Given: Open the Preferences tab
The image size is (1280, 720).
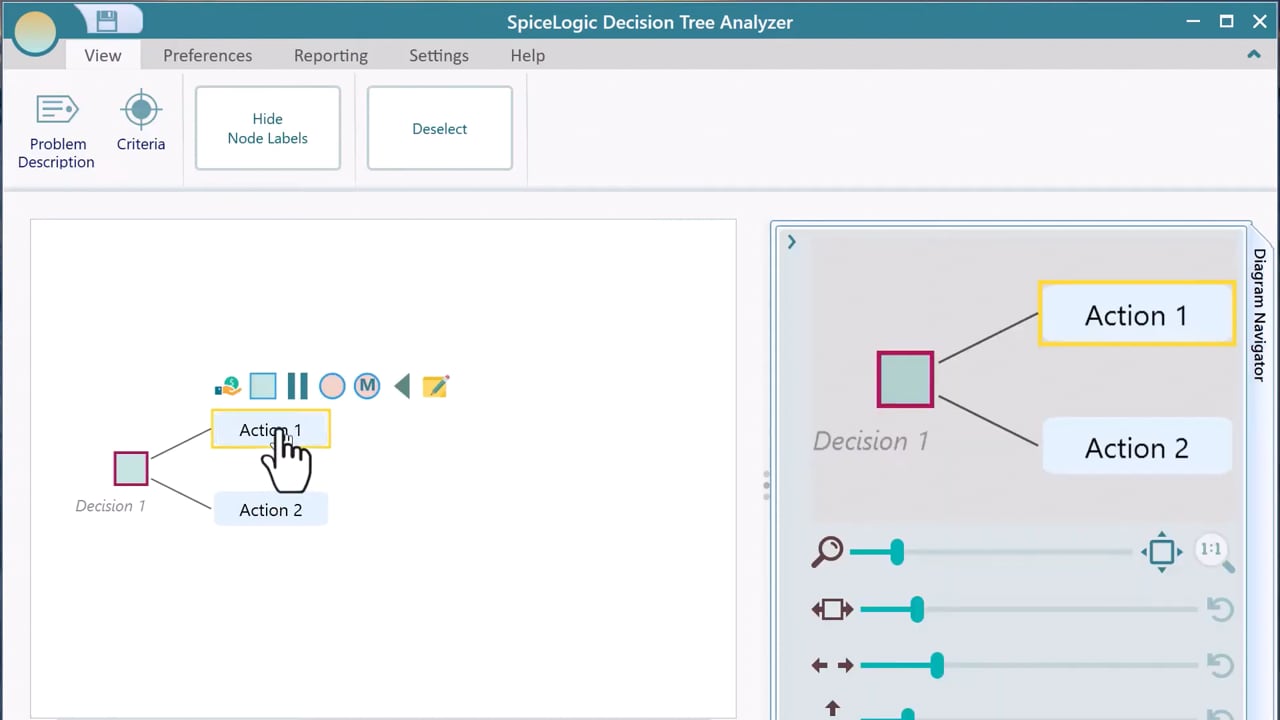Looking at the screenshot, I should pos(208,56).
